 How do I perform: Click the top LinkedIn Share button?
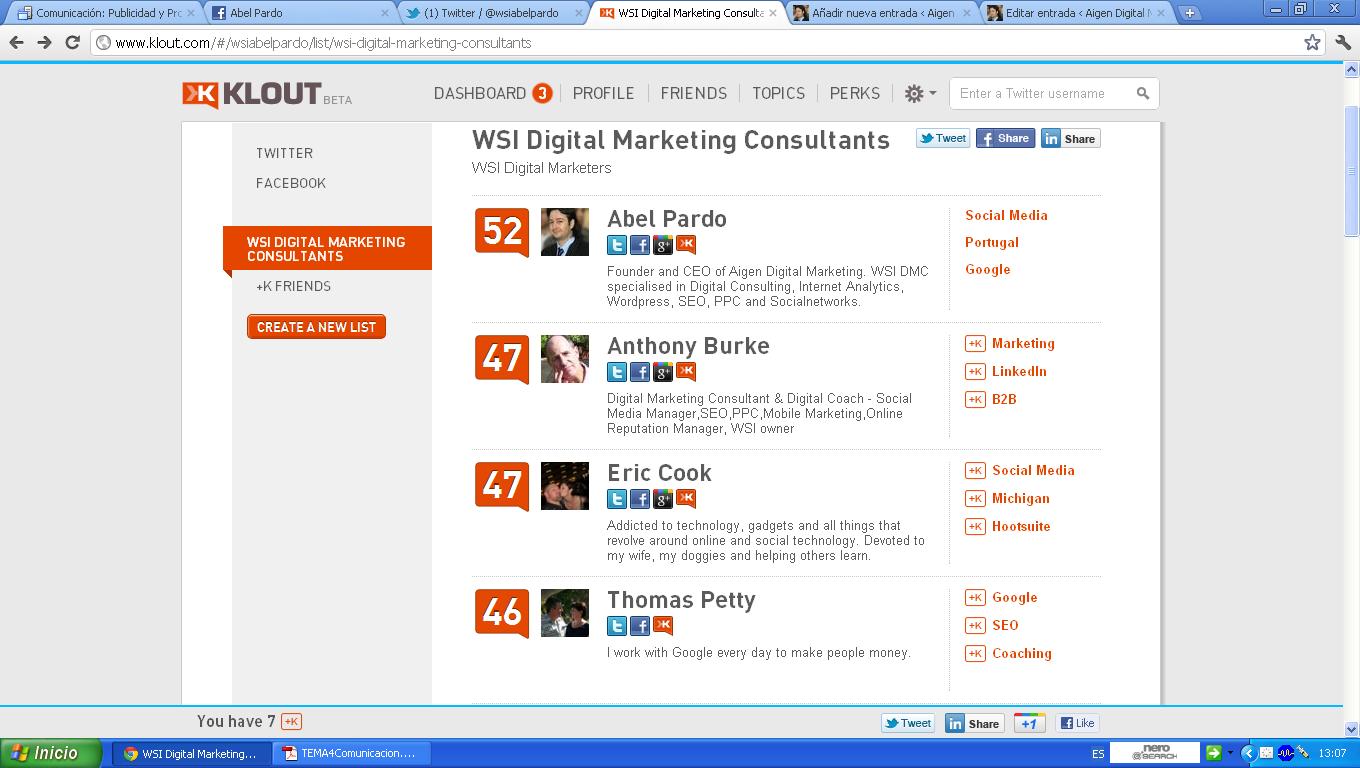click(x=1070, y=138)
